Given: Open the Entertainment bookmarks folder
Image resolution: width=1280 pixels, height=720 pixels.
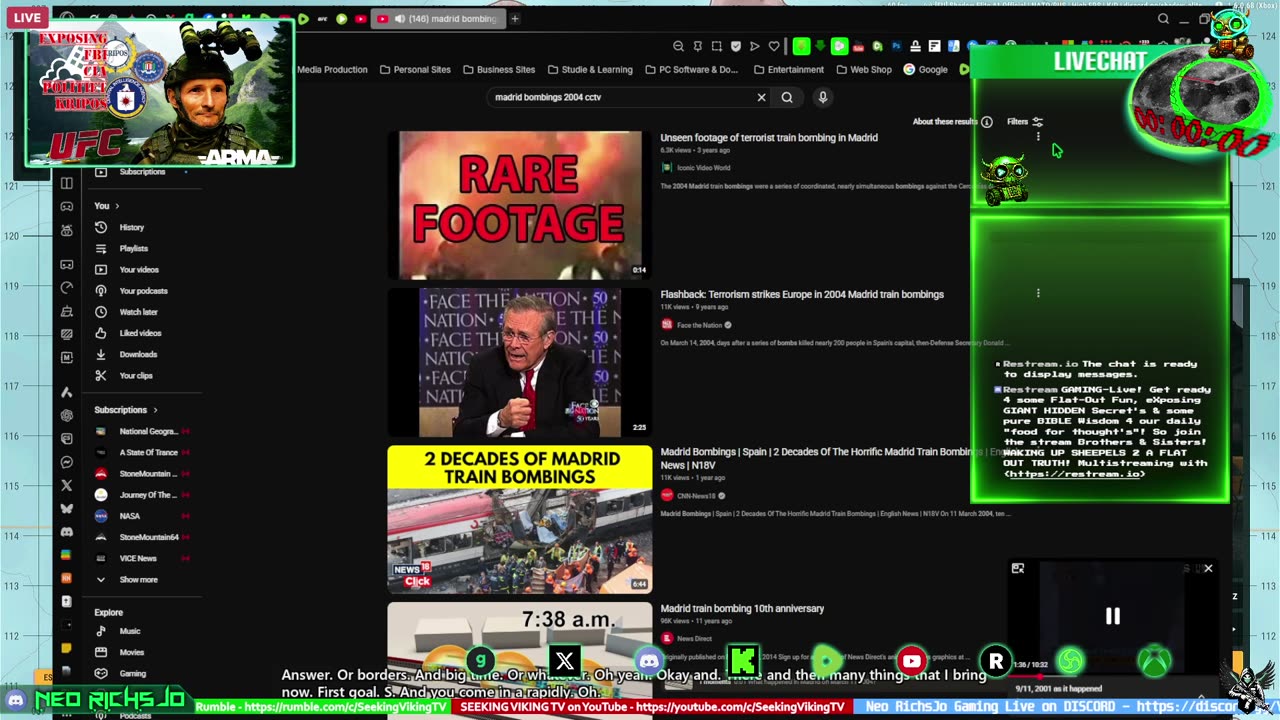Looking at the screenshot, I should tap(789, 69).
